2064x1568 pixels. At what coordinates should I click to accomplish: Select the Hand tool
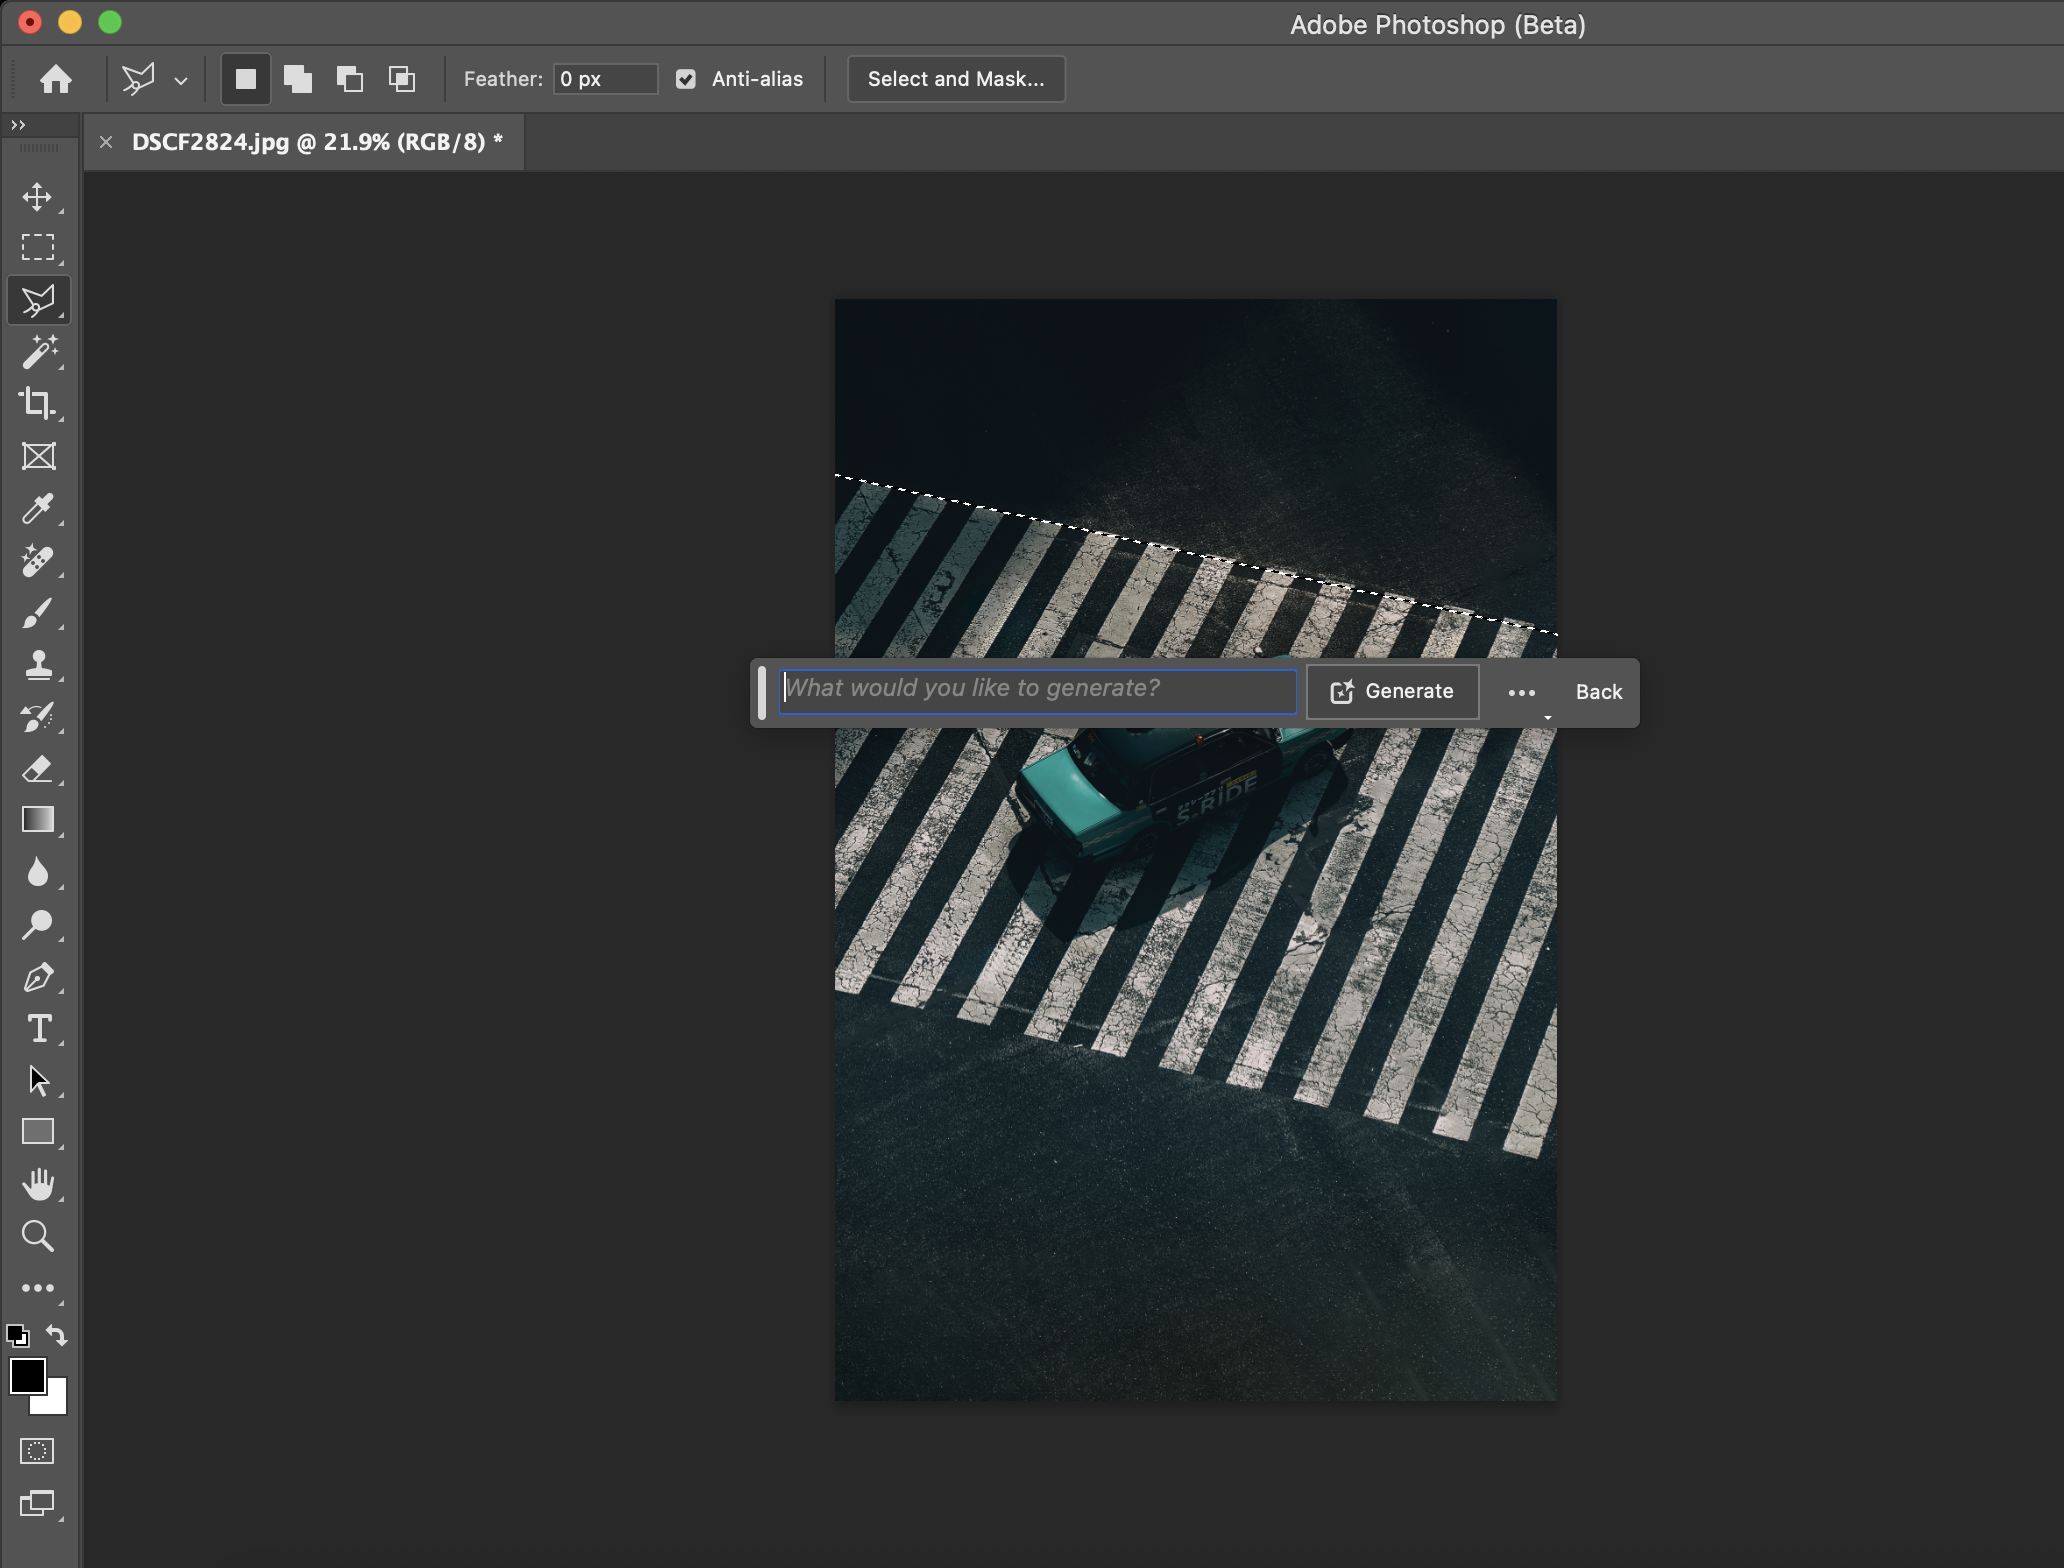pos(38,1184)
